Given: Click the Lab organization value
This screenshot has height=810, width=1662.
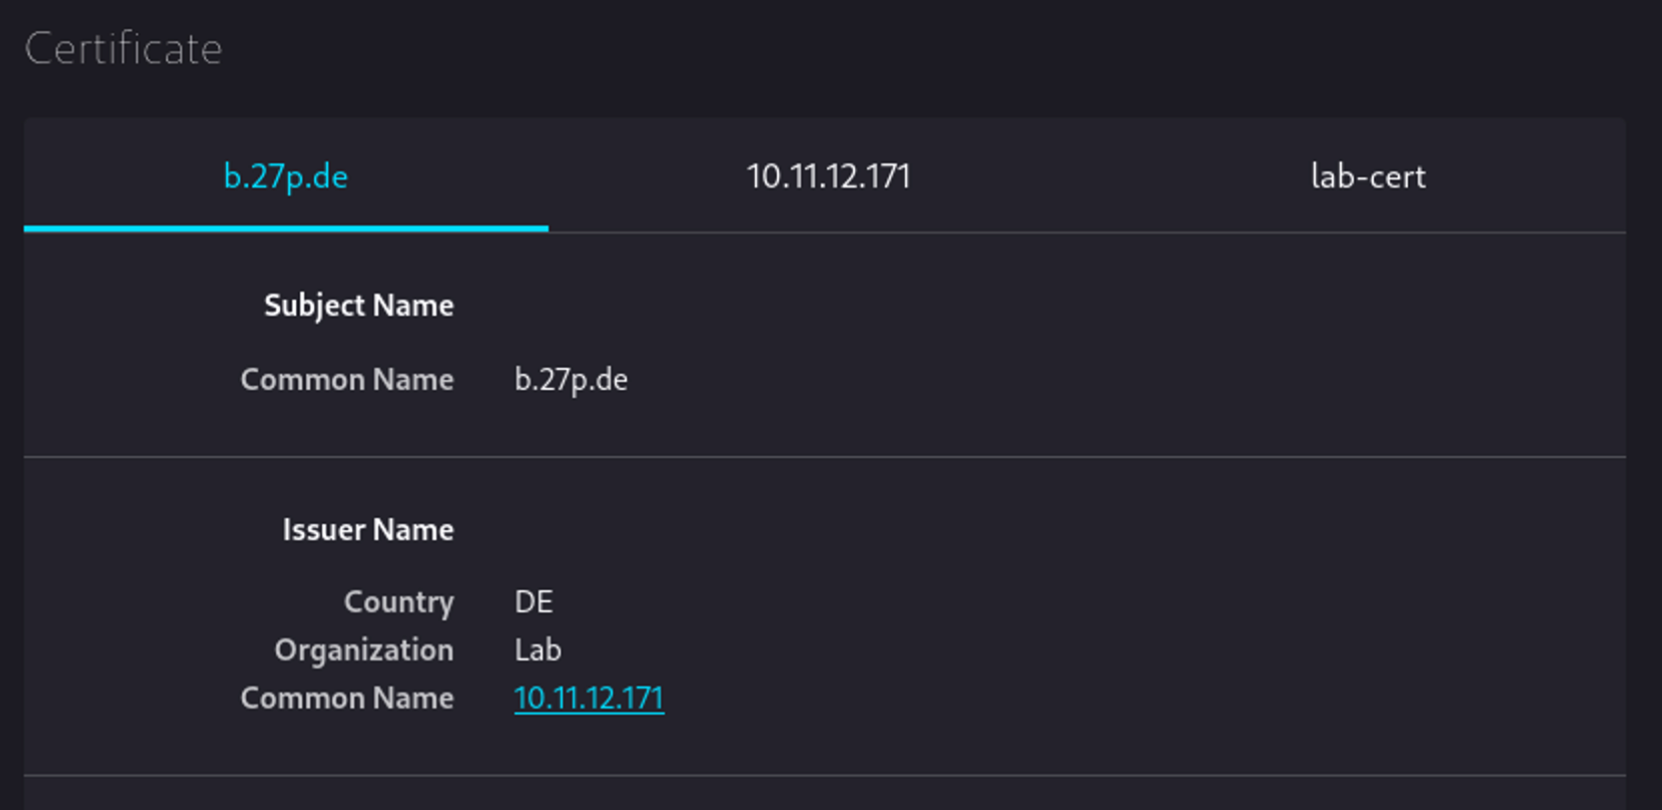Looking at the screenshot, I should [537, 650].
